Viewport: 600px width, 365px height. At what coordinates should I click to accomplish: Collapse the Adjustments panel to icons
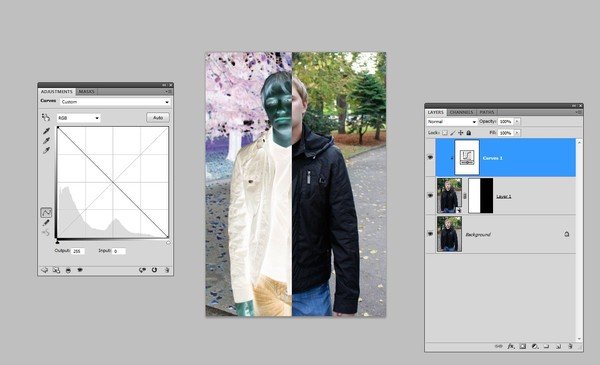pyautogui.click(x=164, y=85)
